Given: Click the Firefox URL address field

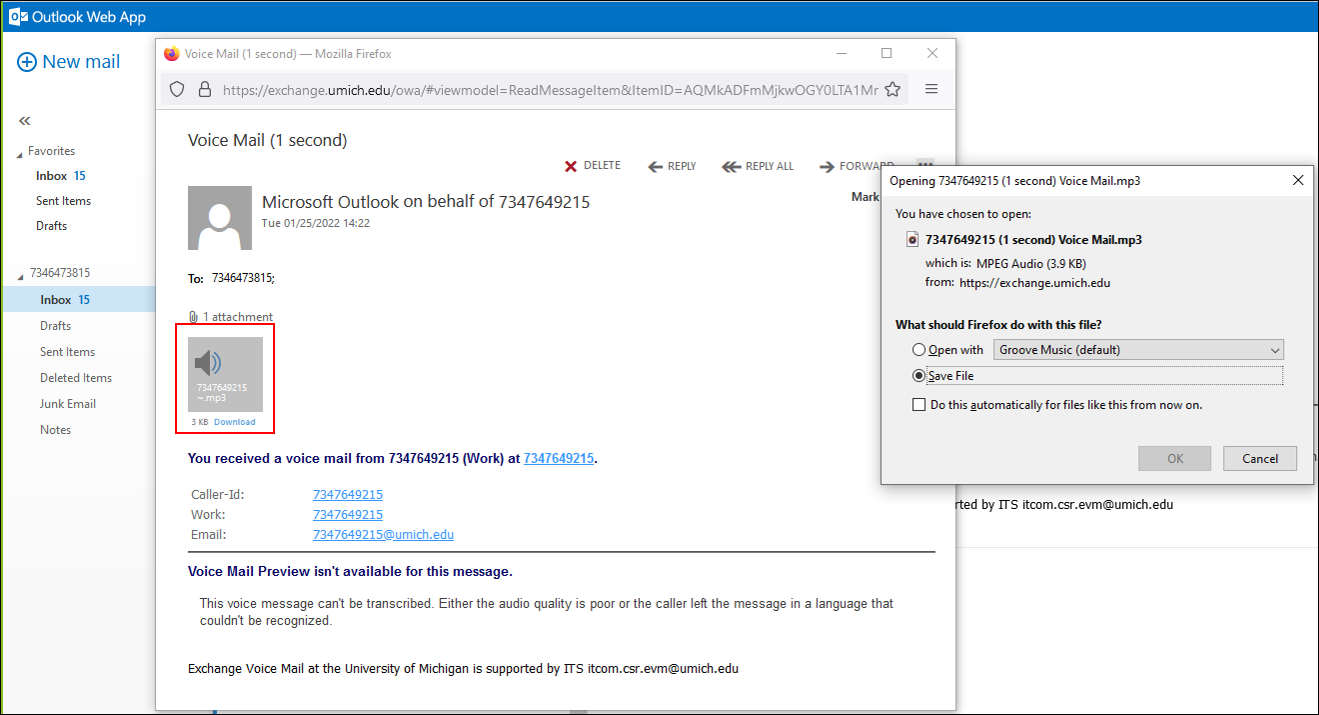Looking at the screenshot, I should point(550,90).
